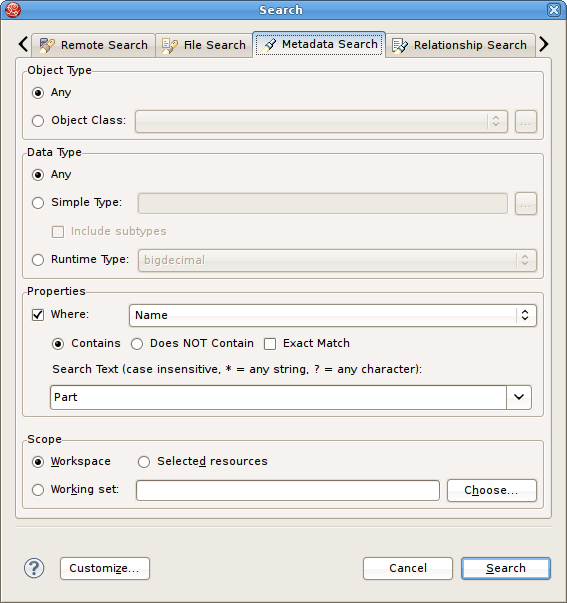Switch to the Relationship Search tab
567x603 pixels.
pos(460,45)
